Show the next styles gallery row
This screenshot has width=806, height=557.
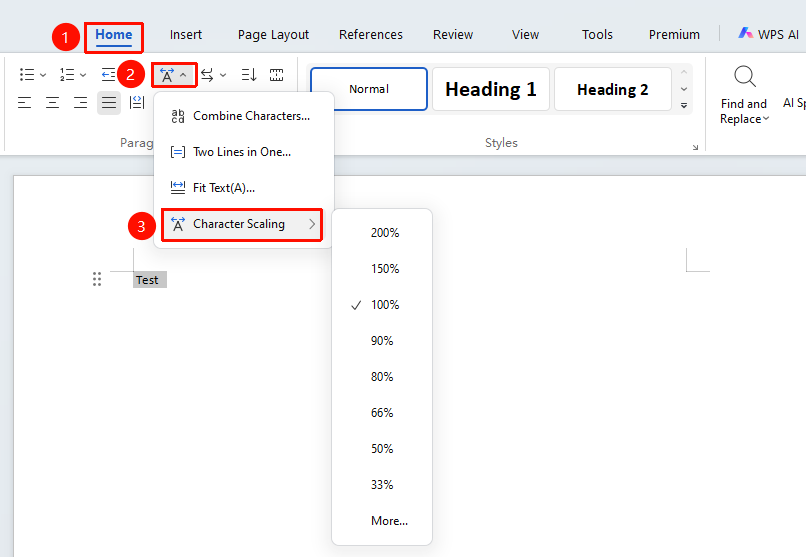click(684, 89)
